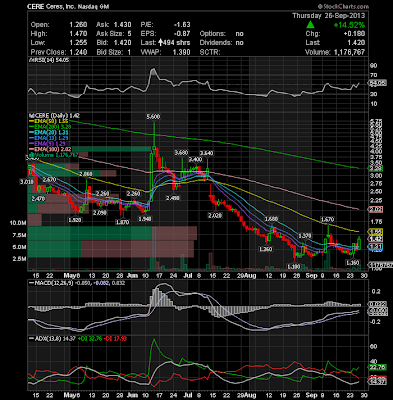Click the Chg value +0.180

click(x=355, y=34)
